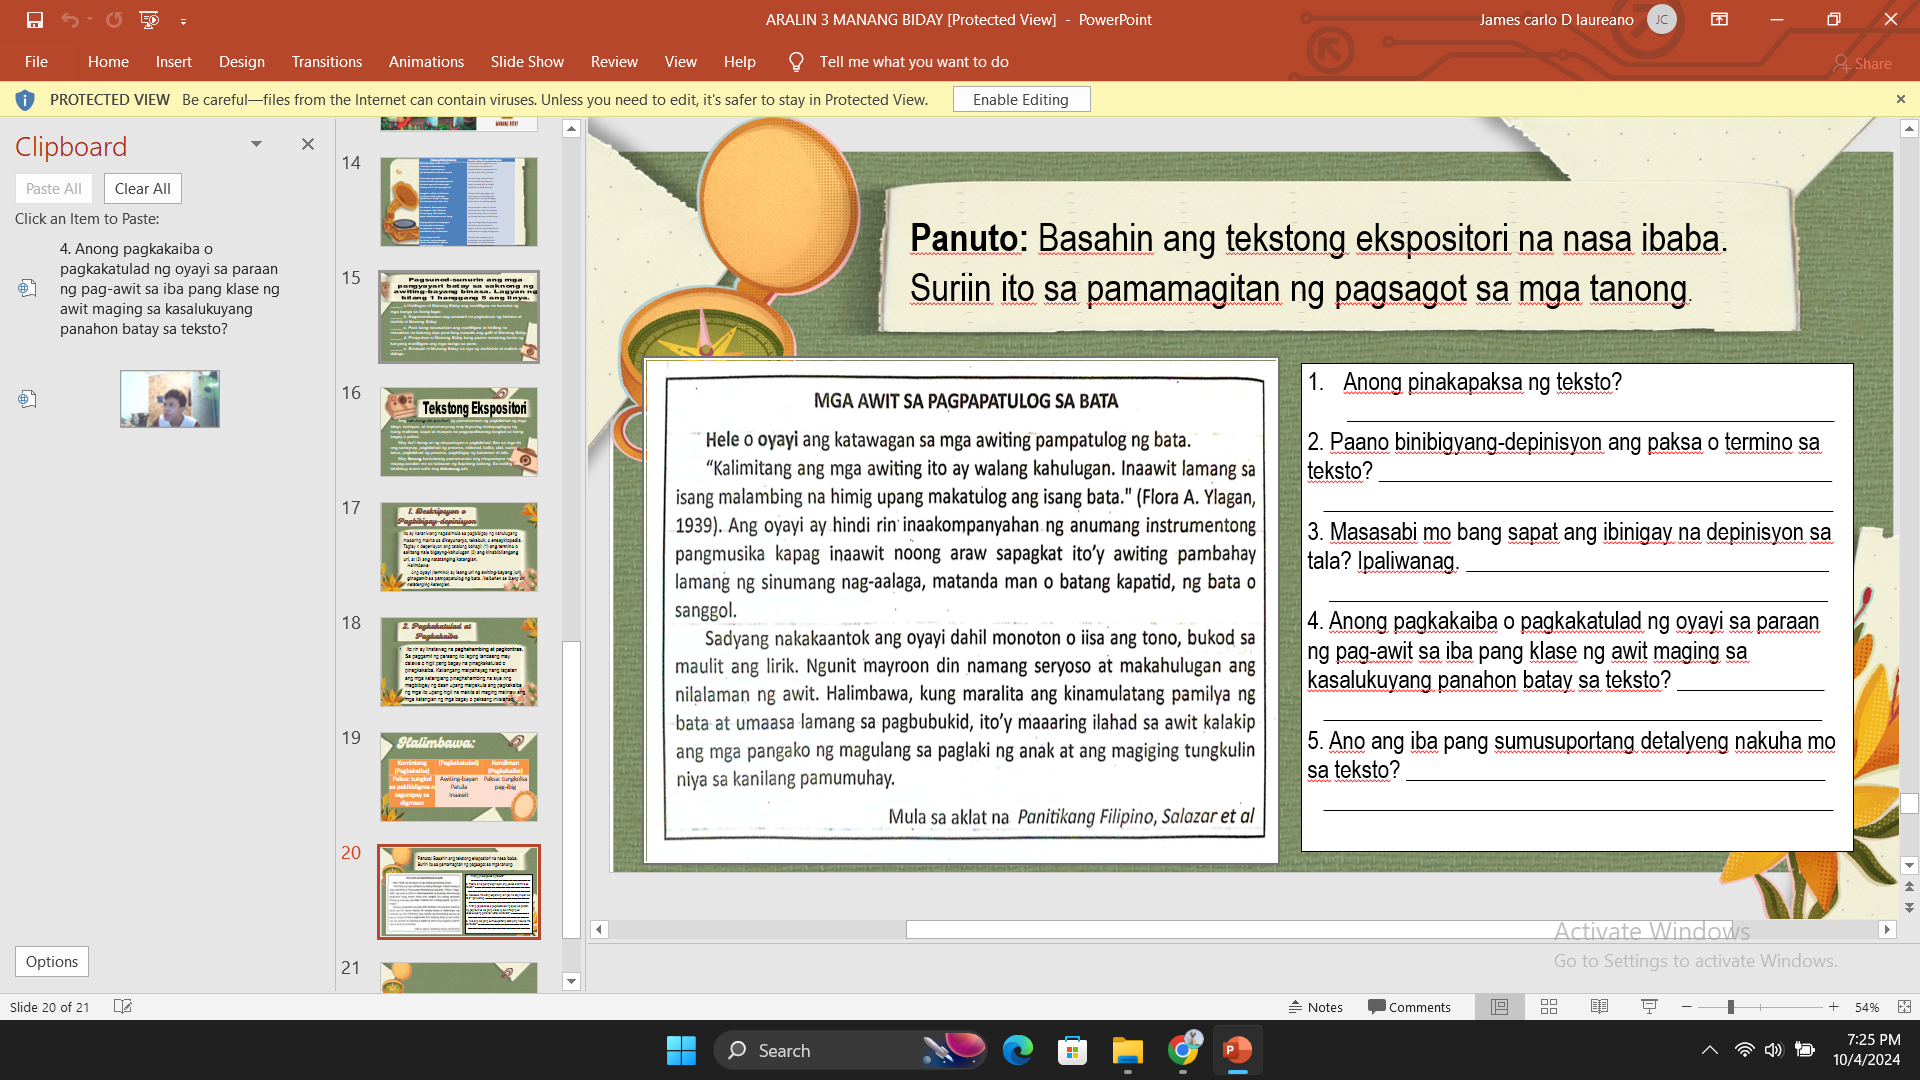Open Customize Quick Access Toolbar dropdown
The image size is (1920, 1080).
[183, 20]
